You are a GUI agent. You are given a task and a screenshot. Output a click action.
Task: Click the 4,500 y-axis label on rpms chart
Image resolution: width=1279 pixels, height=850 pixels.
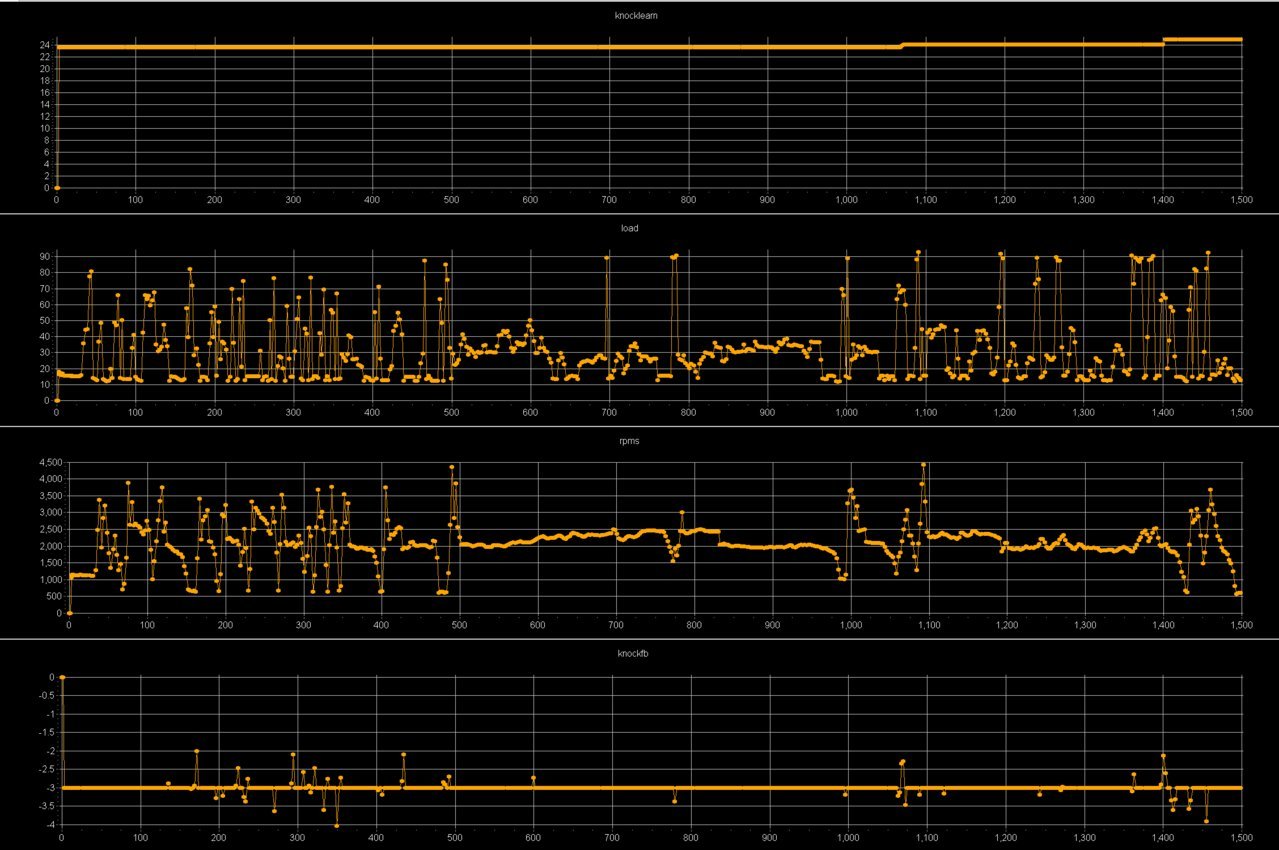[50, 462]
